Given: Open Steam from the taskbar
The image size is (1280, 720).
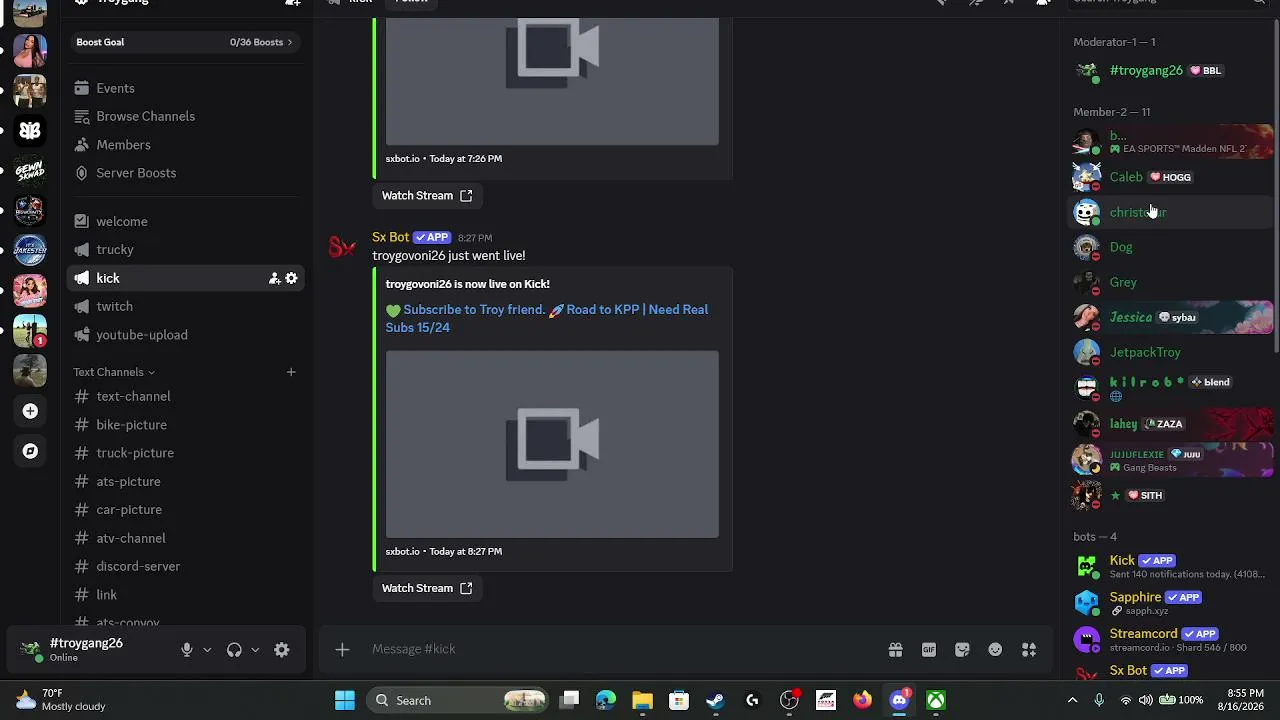Looking at the screenshot, I should click(715, 700).
